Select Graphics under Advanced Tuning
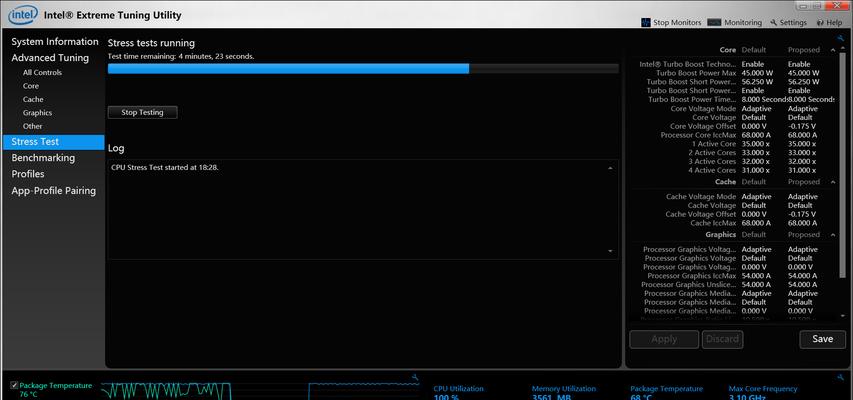 [38, 113]
